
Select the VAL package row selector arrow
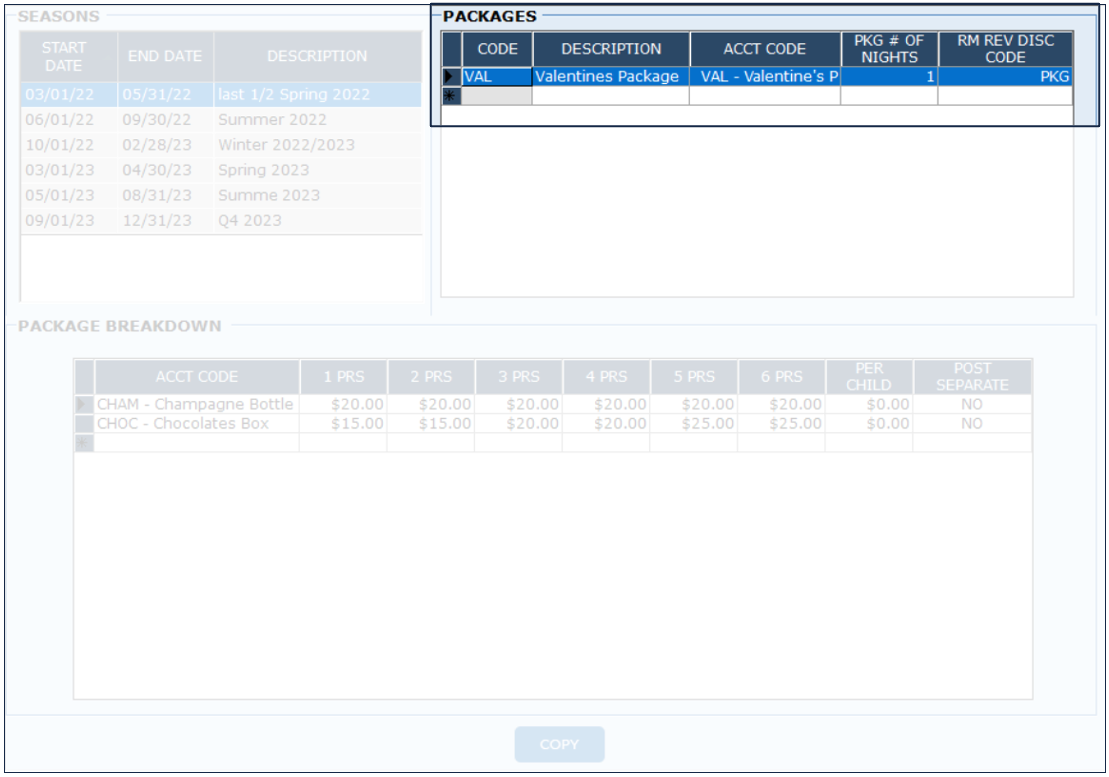451,77
